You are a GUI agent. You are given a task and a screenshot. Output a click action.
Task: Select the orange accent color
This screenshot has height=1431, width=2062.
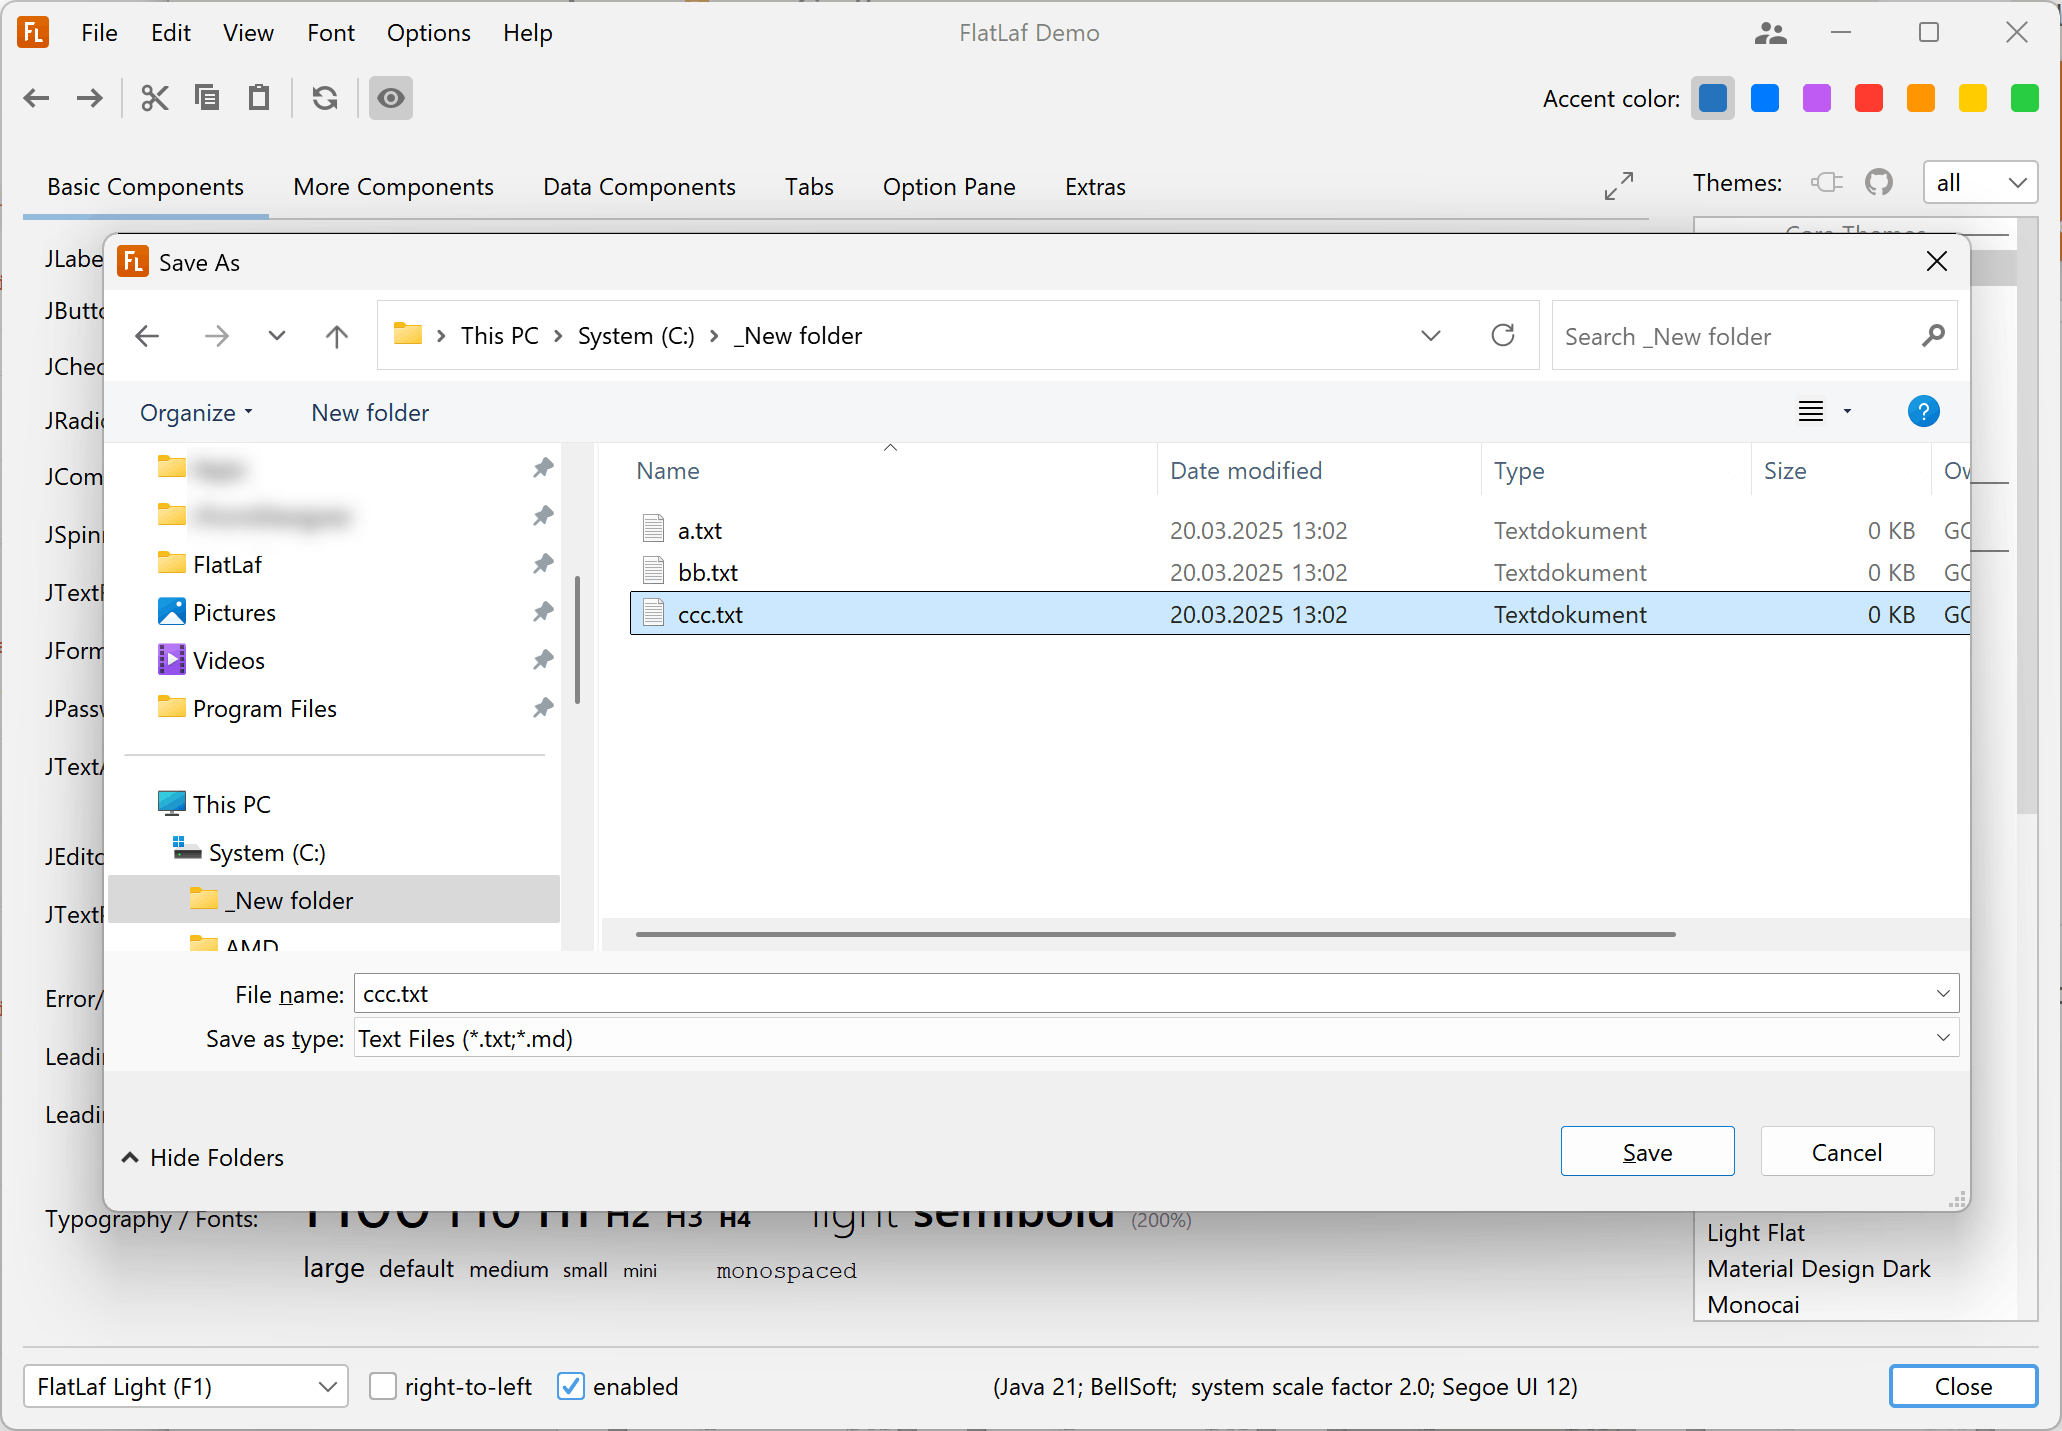pos(1921,98)
